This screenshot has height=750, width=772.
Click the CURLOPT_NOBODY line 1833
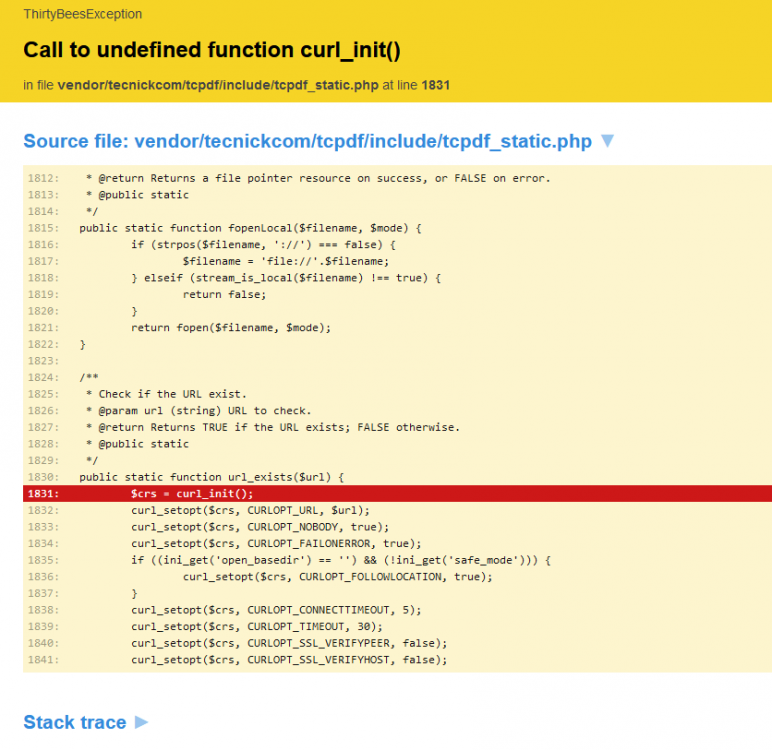[260, 527]
